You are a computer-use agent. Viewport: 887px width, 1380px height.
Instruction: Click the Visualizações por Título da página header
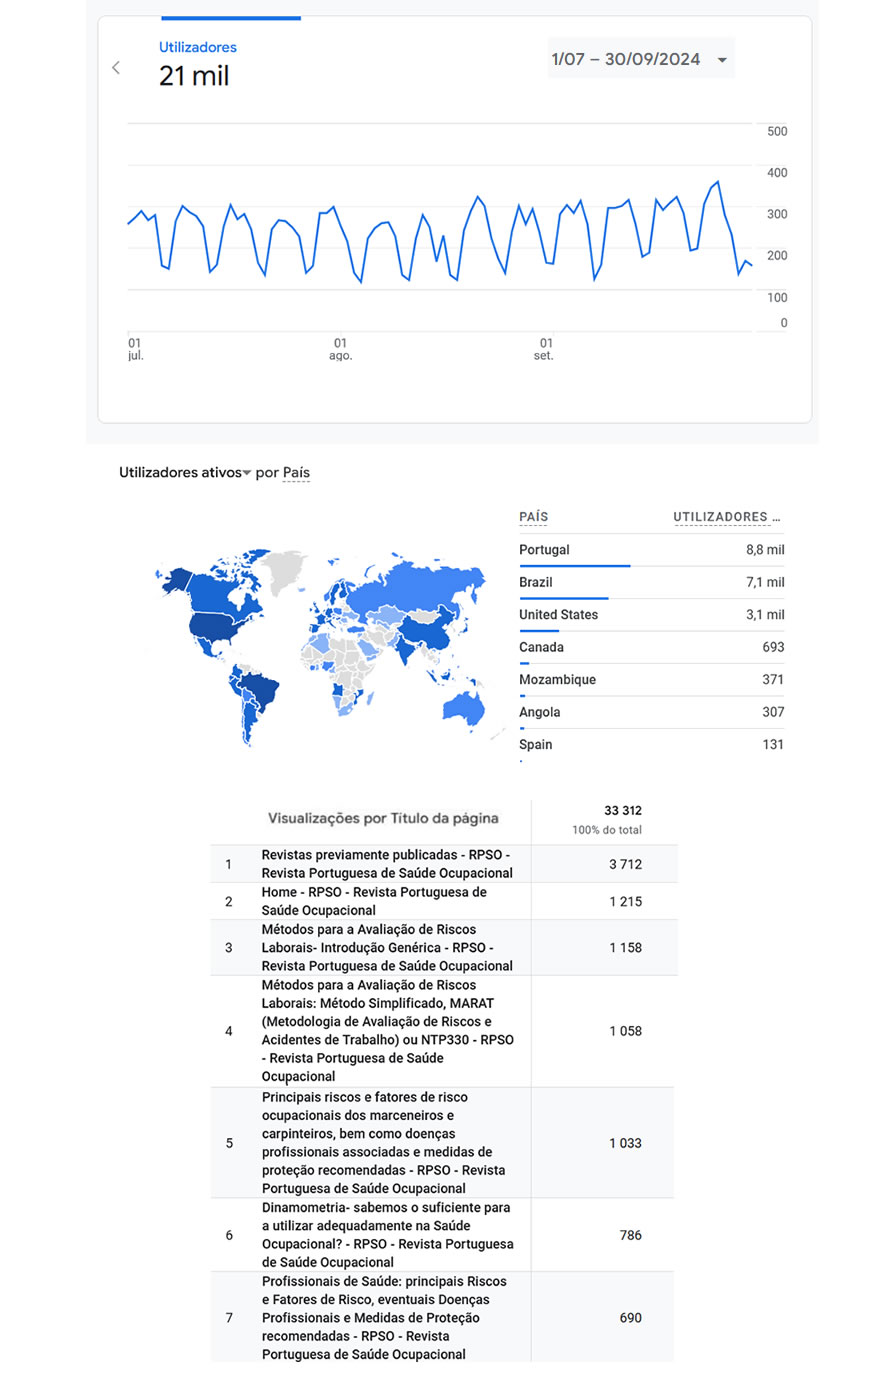[383, 818]
